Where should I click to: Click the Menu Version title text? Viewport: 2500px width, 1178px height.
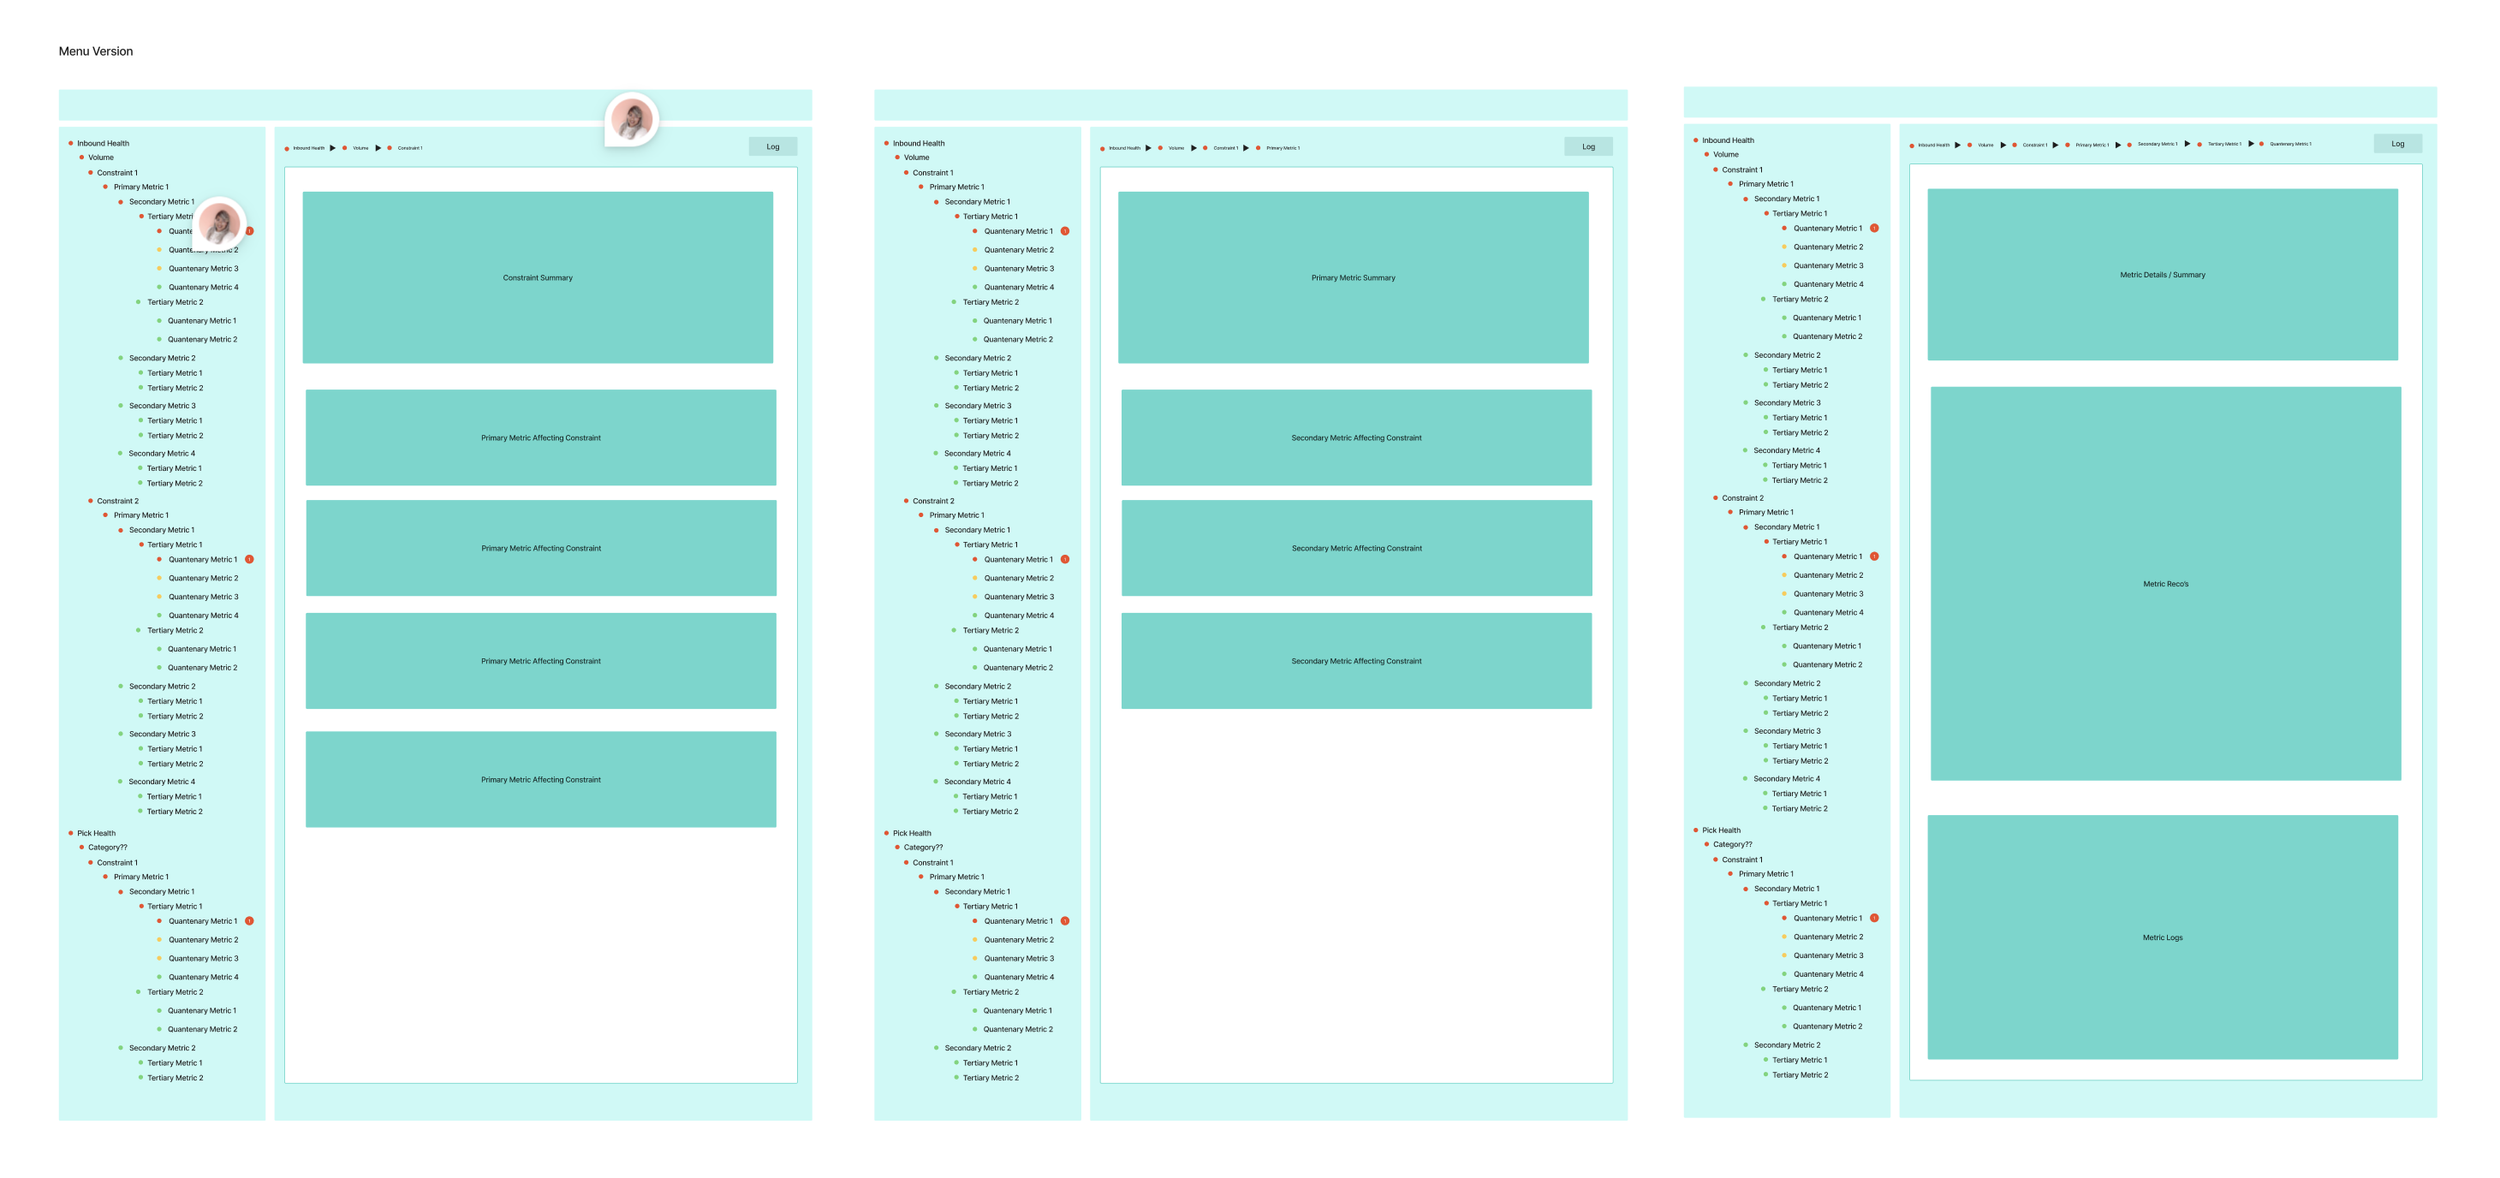(x=96, y=51)
